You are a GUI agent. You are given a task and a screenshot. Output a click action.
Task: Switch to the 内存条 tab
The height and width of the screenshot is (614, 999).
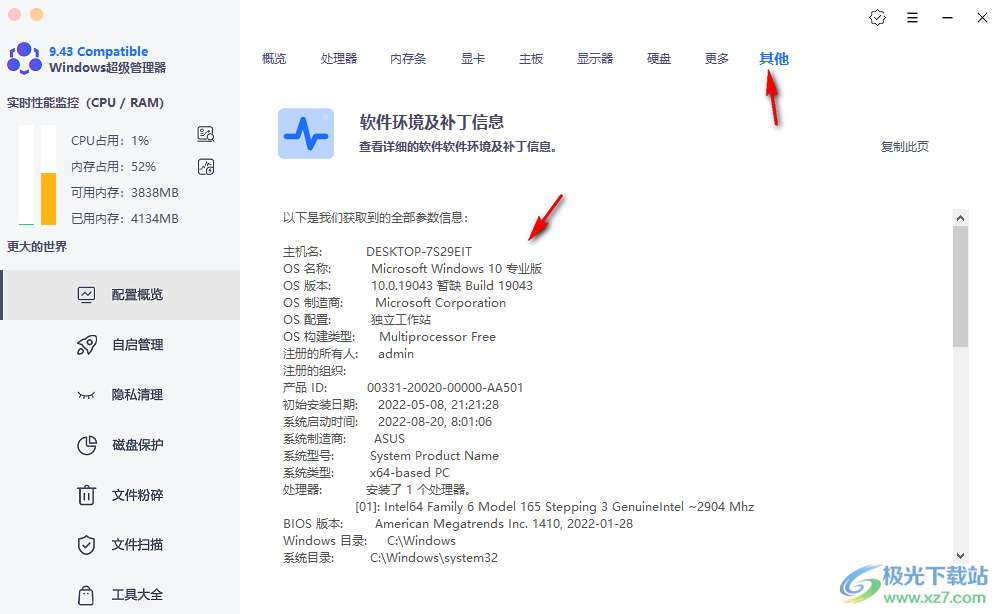[408, 59]
